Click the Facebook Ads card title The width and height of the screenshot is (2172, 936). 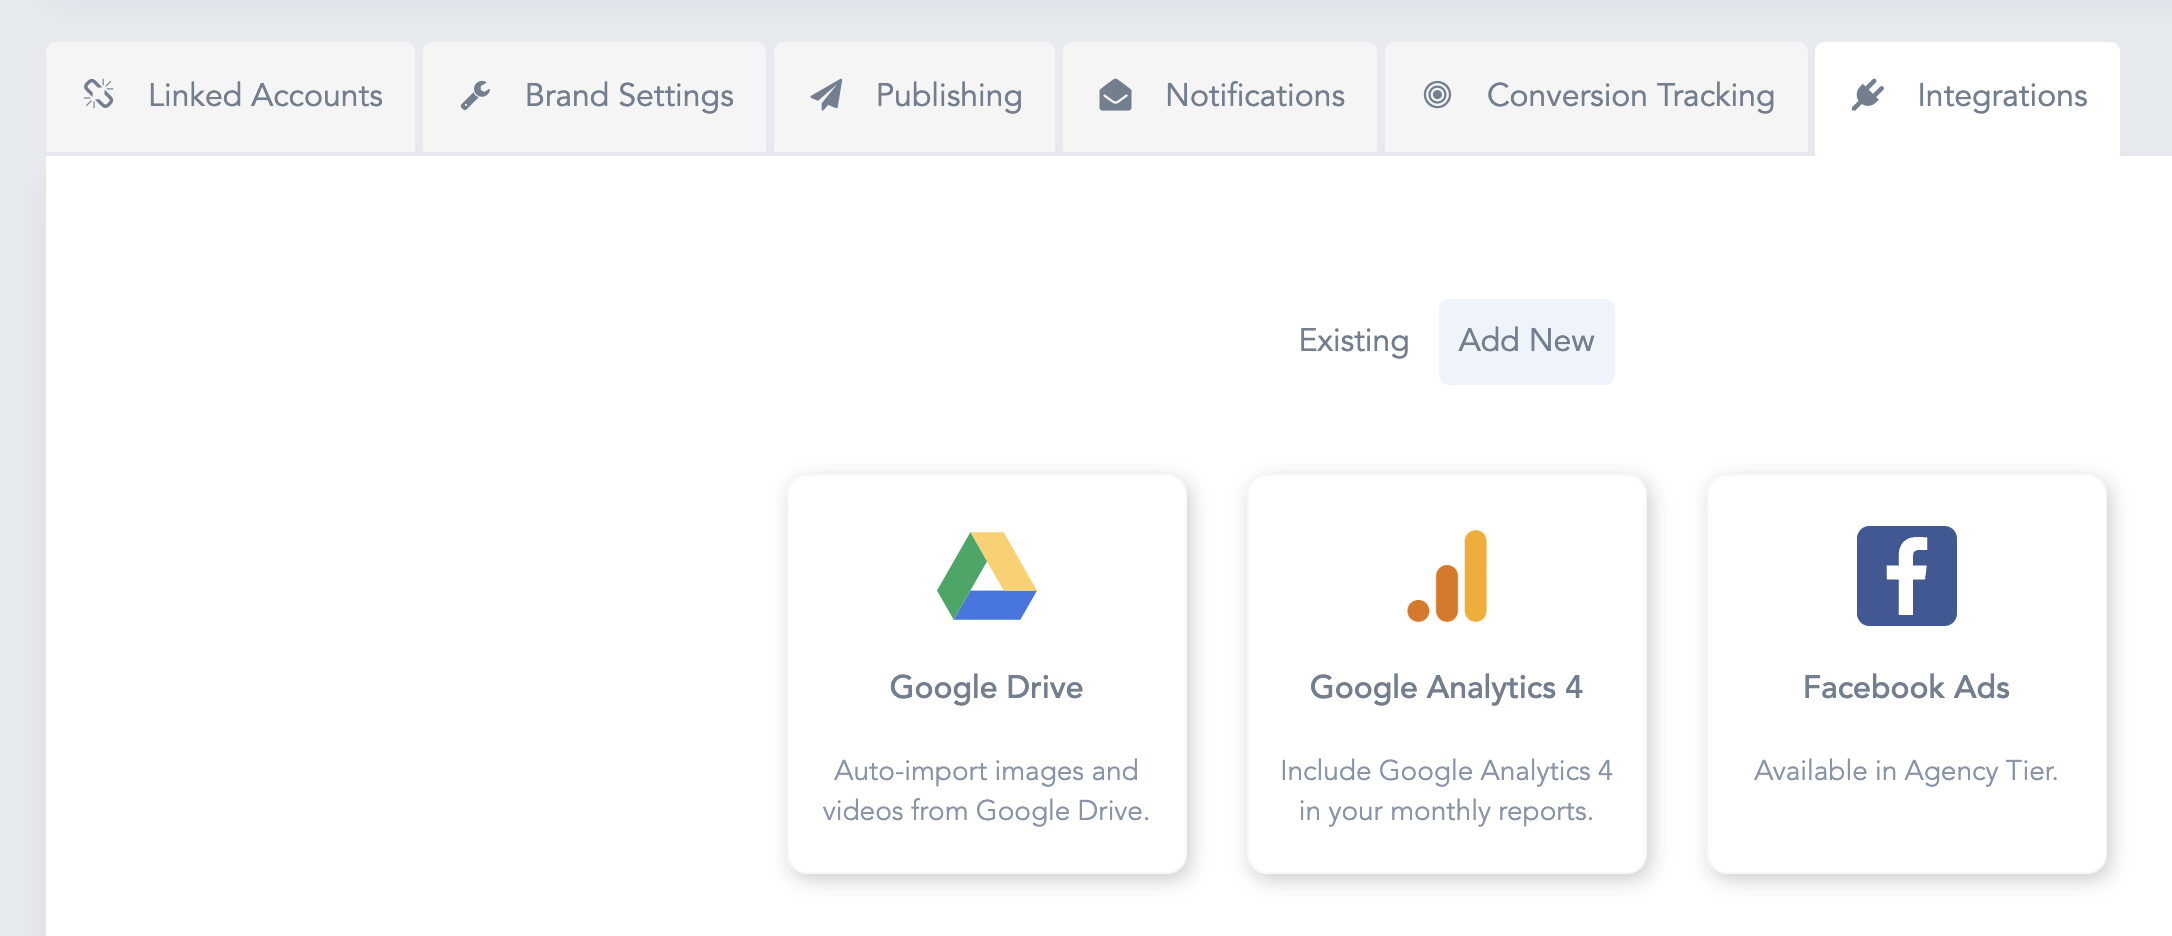point(1906,687)
